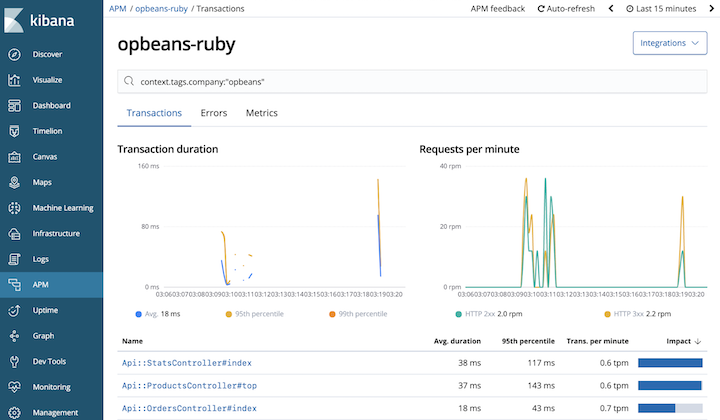This screenshot has width=720, height=420.
Task: Open Dev Tools wrench icon
Action: (14, 362)
